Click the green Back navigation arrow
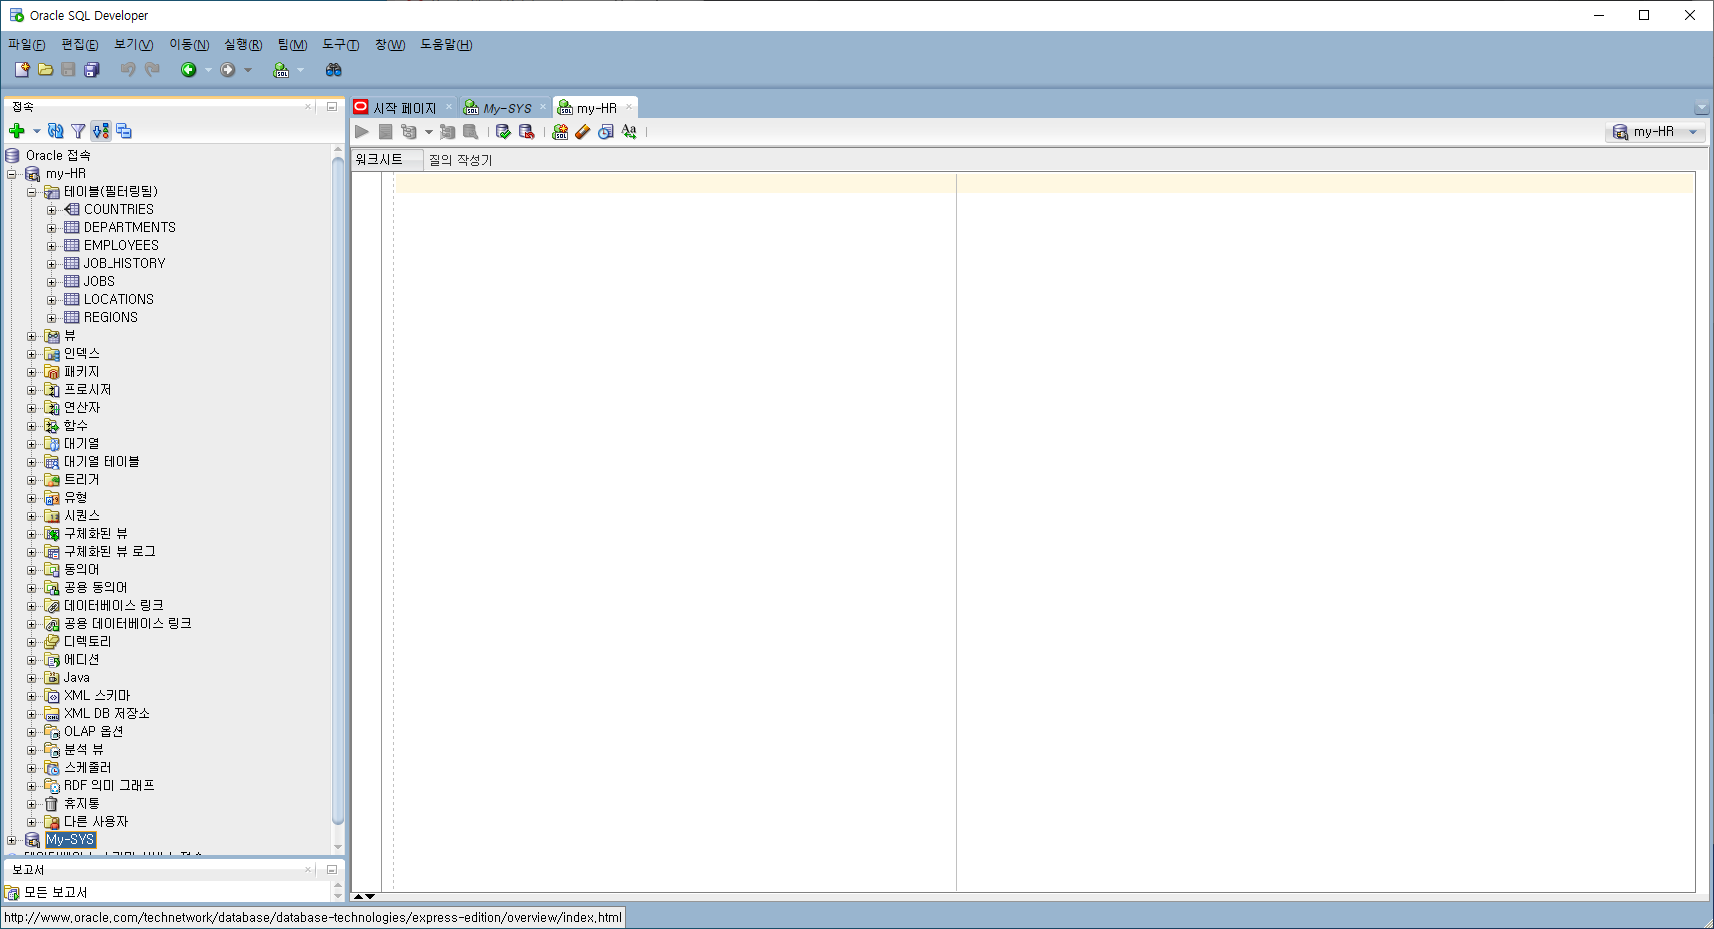 click(x=188, y=70)
